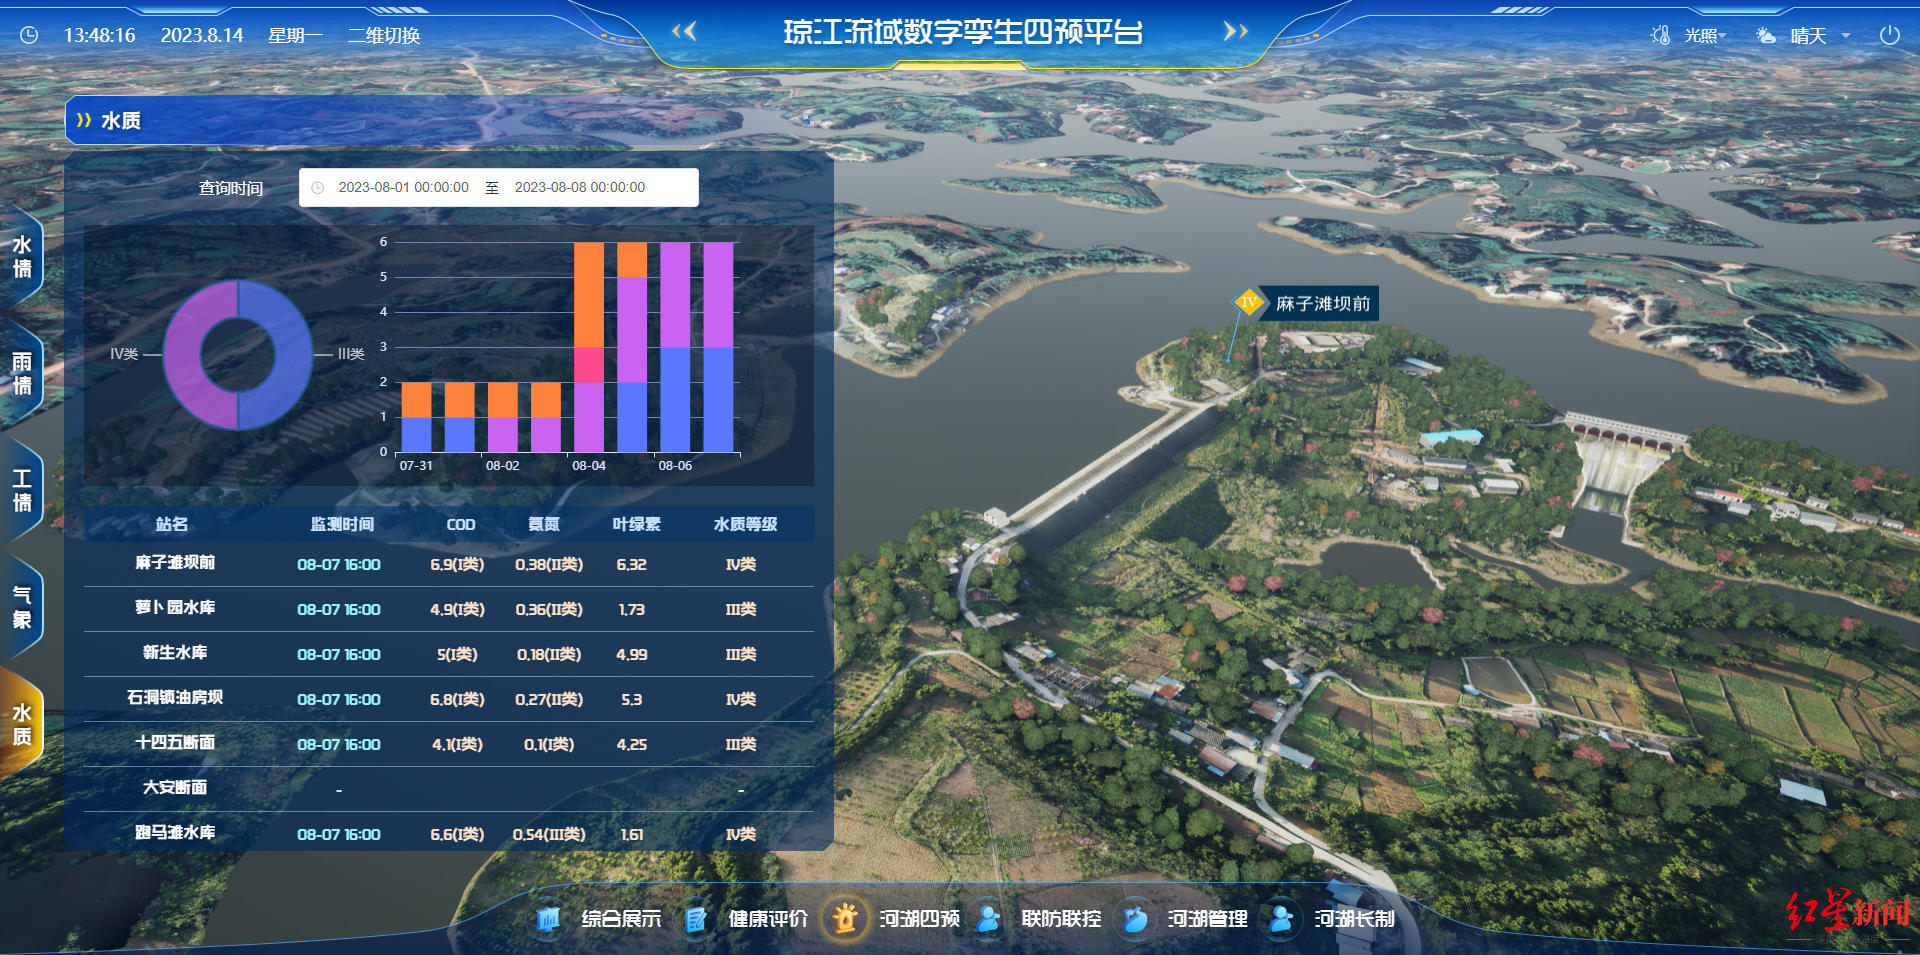
Task: Open the 光照 dropdown
Action: (1705, 35)
